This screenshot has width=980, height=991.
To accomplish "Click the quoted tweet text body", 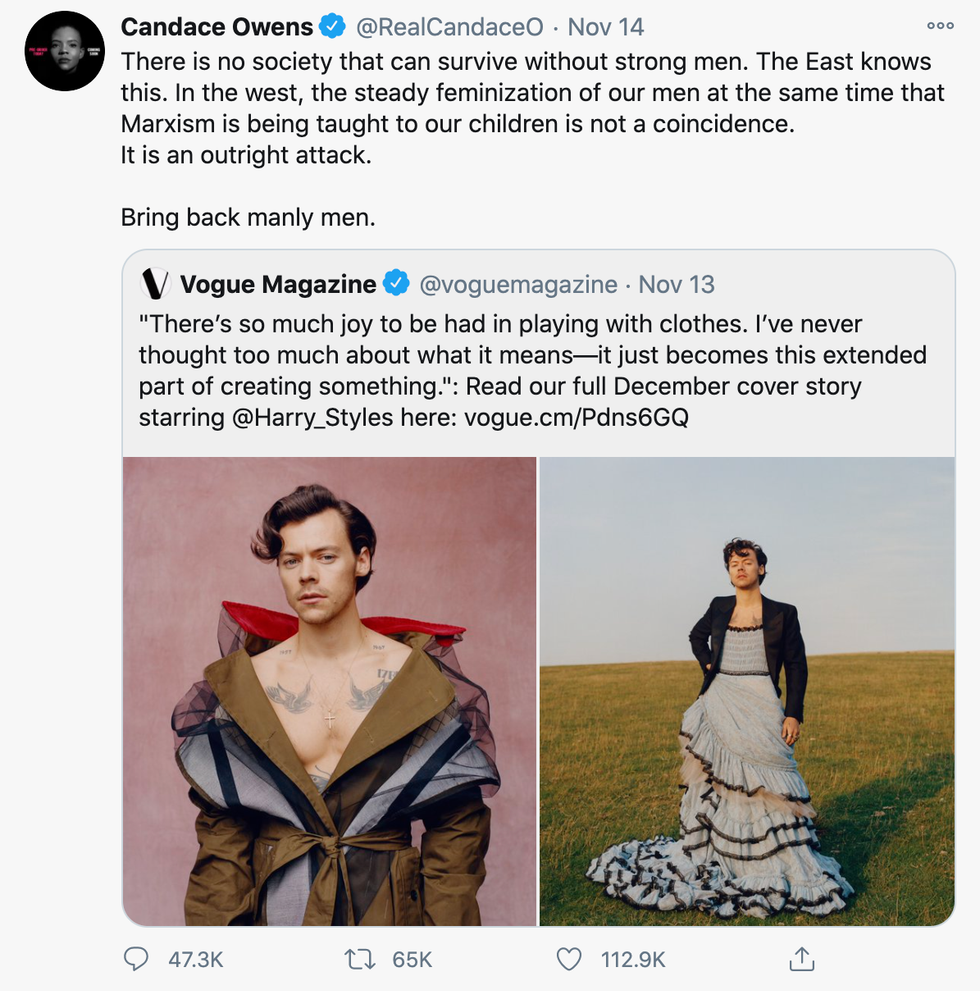I will (x=500, y=355).
